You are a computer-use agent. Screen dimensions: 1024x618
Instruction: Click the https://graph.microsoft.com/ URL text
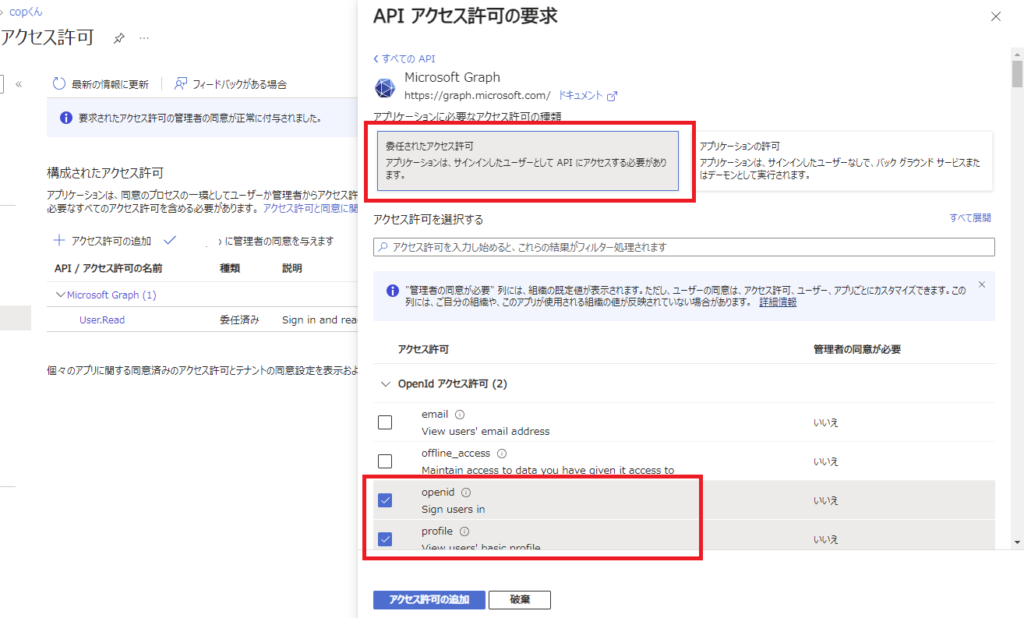tap(477, 95)
